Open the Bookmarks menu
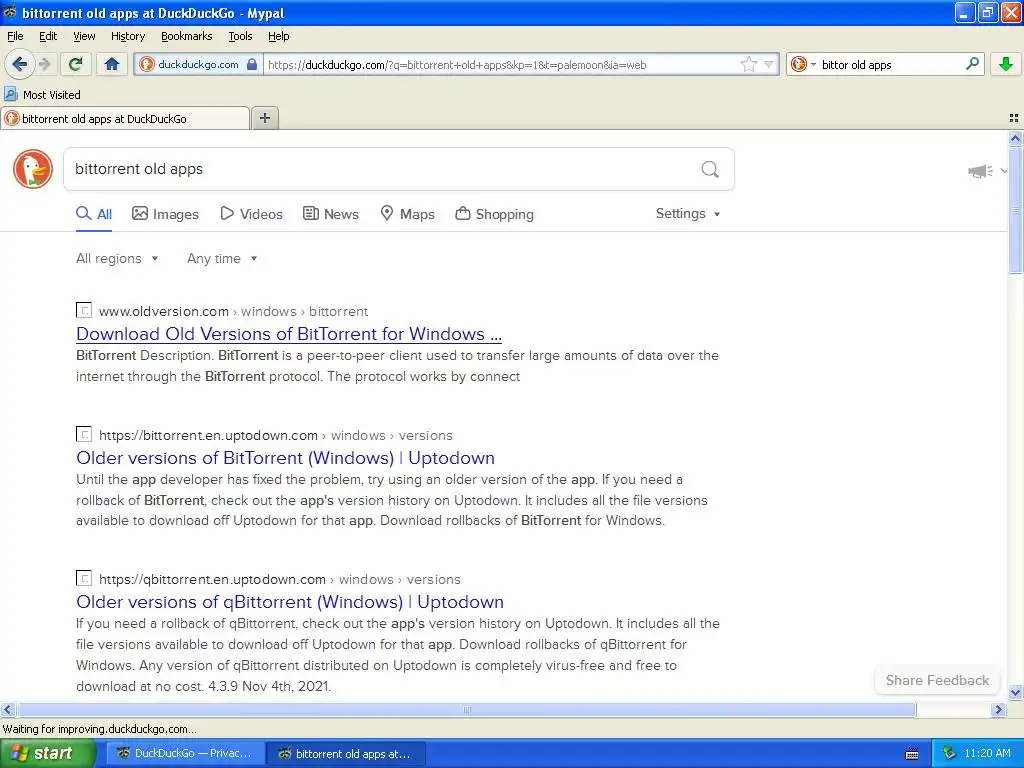 click(186, 36)
